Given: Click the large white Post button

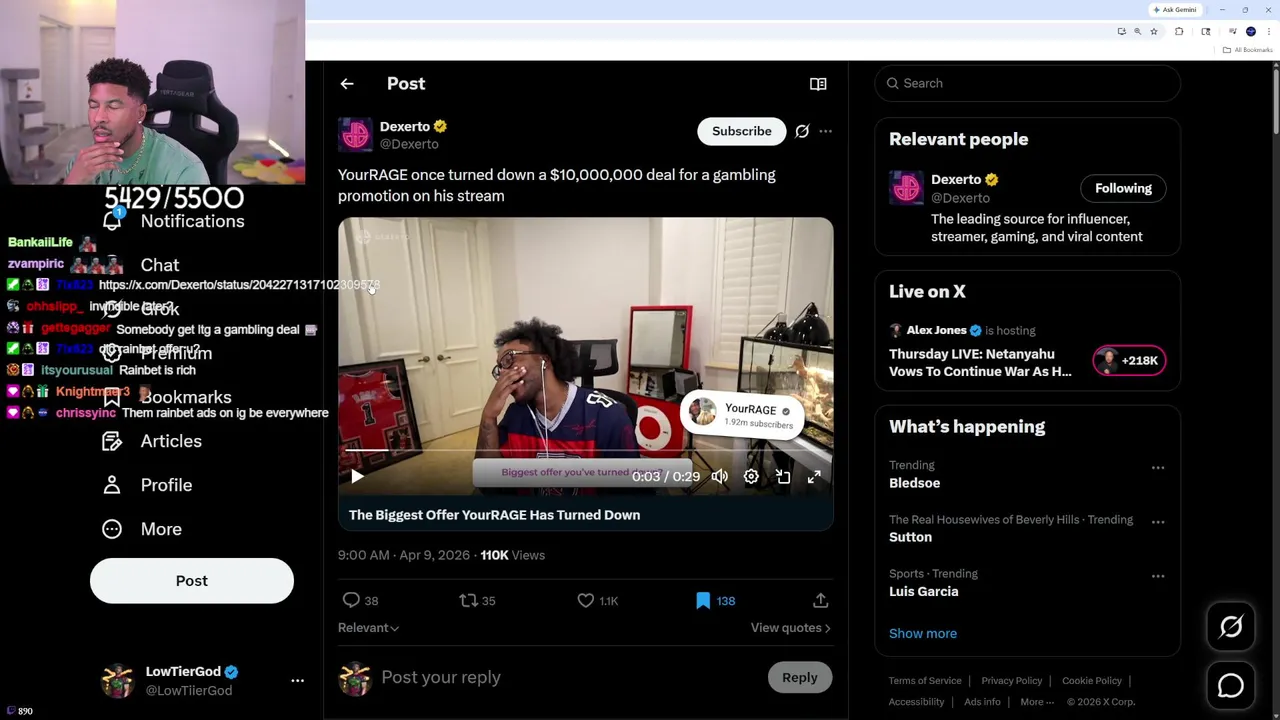Looking at the screenshot, I should (x=192, y=581).
